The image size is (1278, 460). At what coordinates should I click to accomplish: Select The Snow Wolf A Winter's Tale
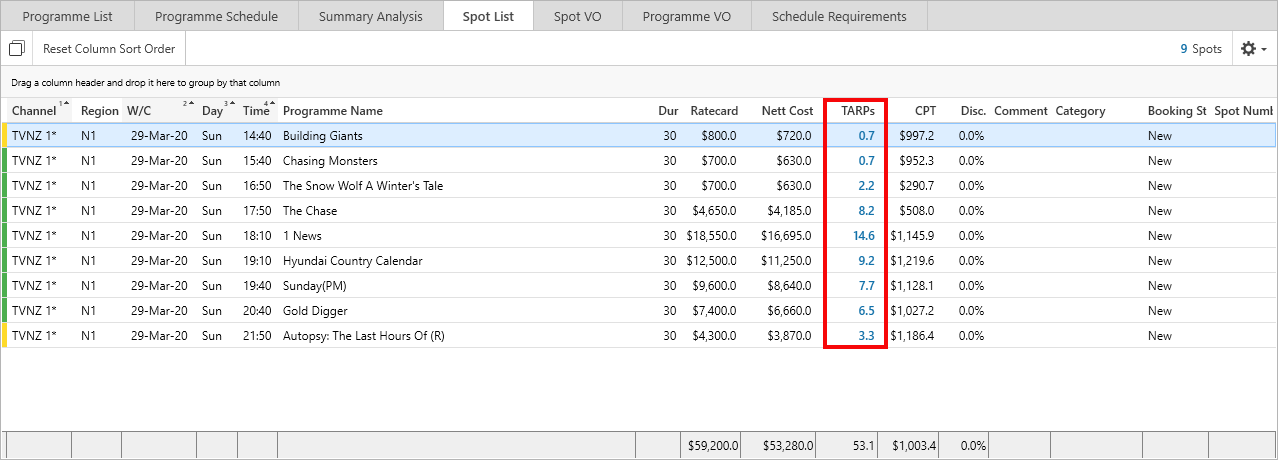coord(640,186)
